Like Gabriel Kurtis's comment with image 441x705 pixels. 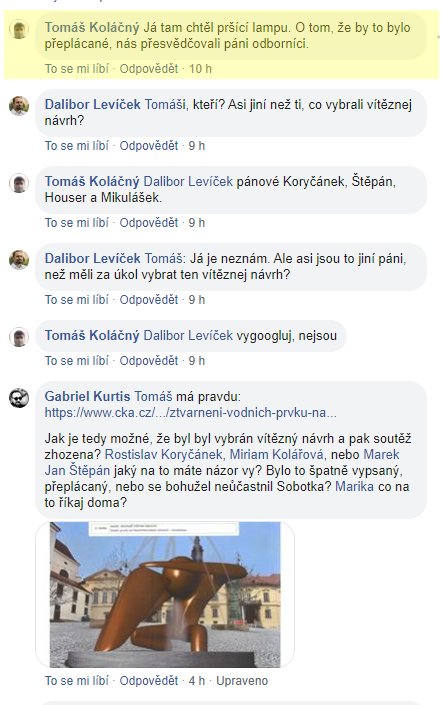click(76, 681)
